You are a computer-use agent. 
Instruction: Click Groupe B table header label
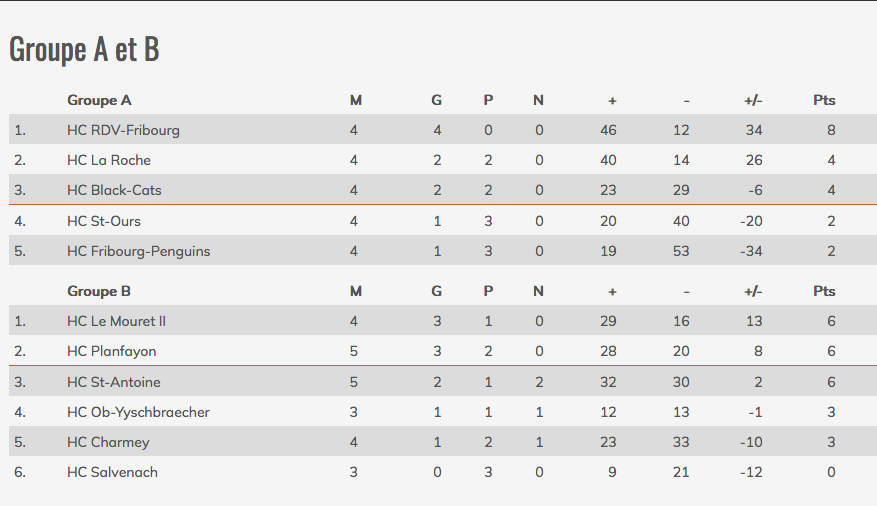tap(99, 292)
